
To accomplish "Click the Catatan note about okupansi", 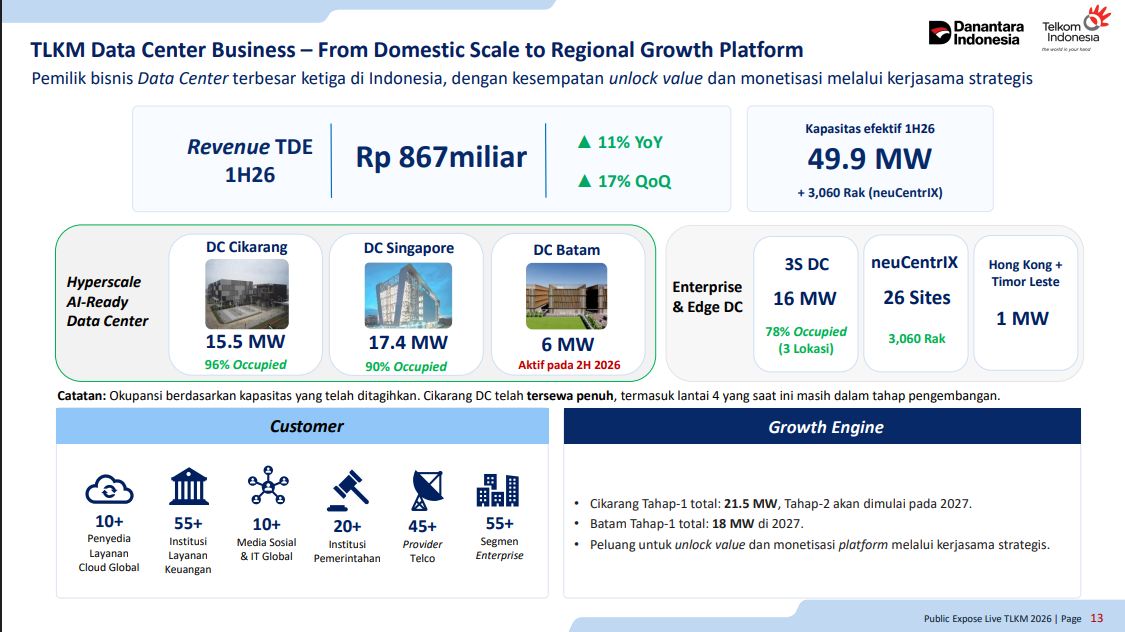I will pos(528,396).
